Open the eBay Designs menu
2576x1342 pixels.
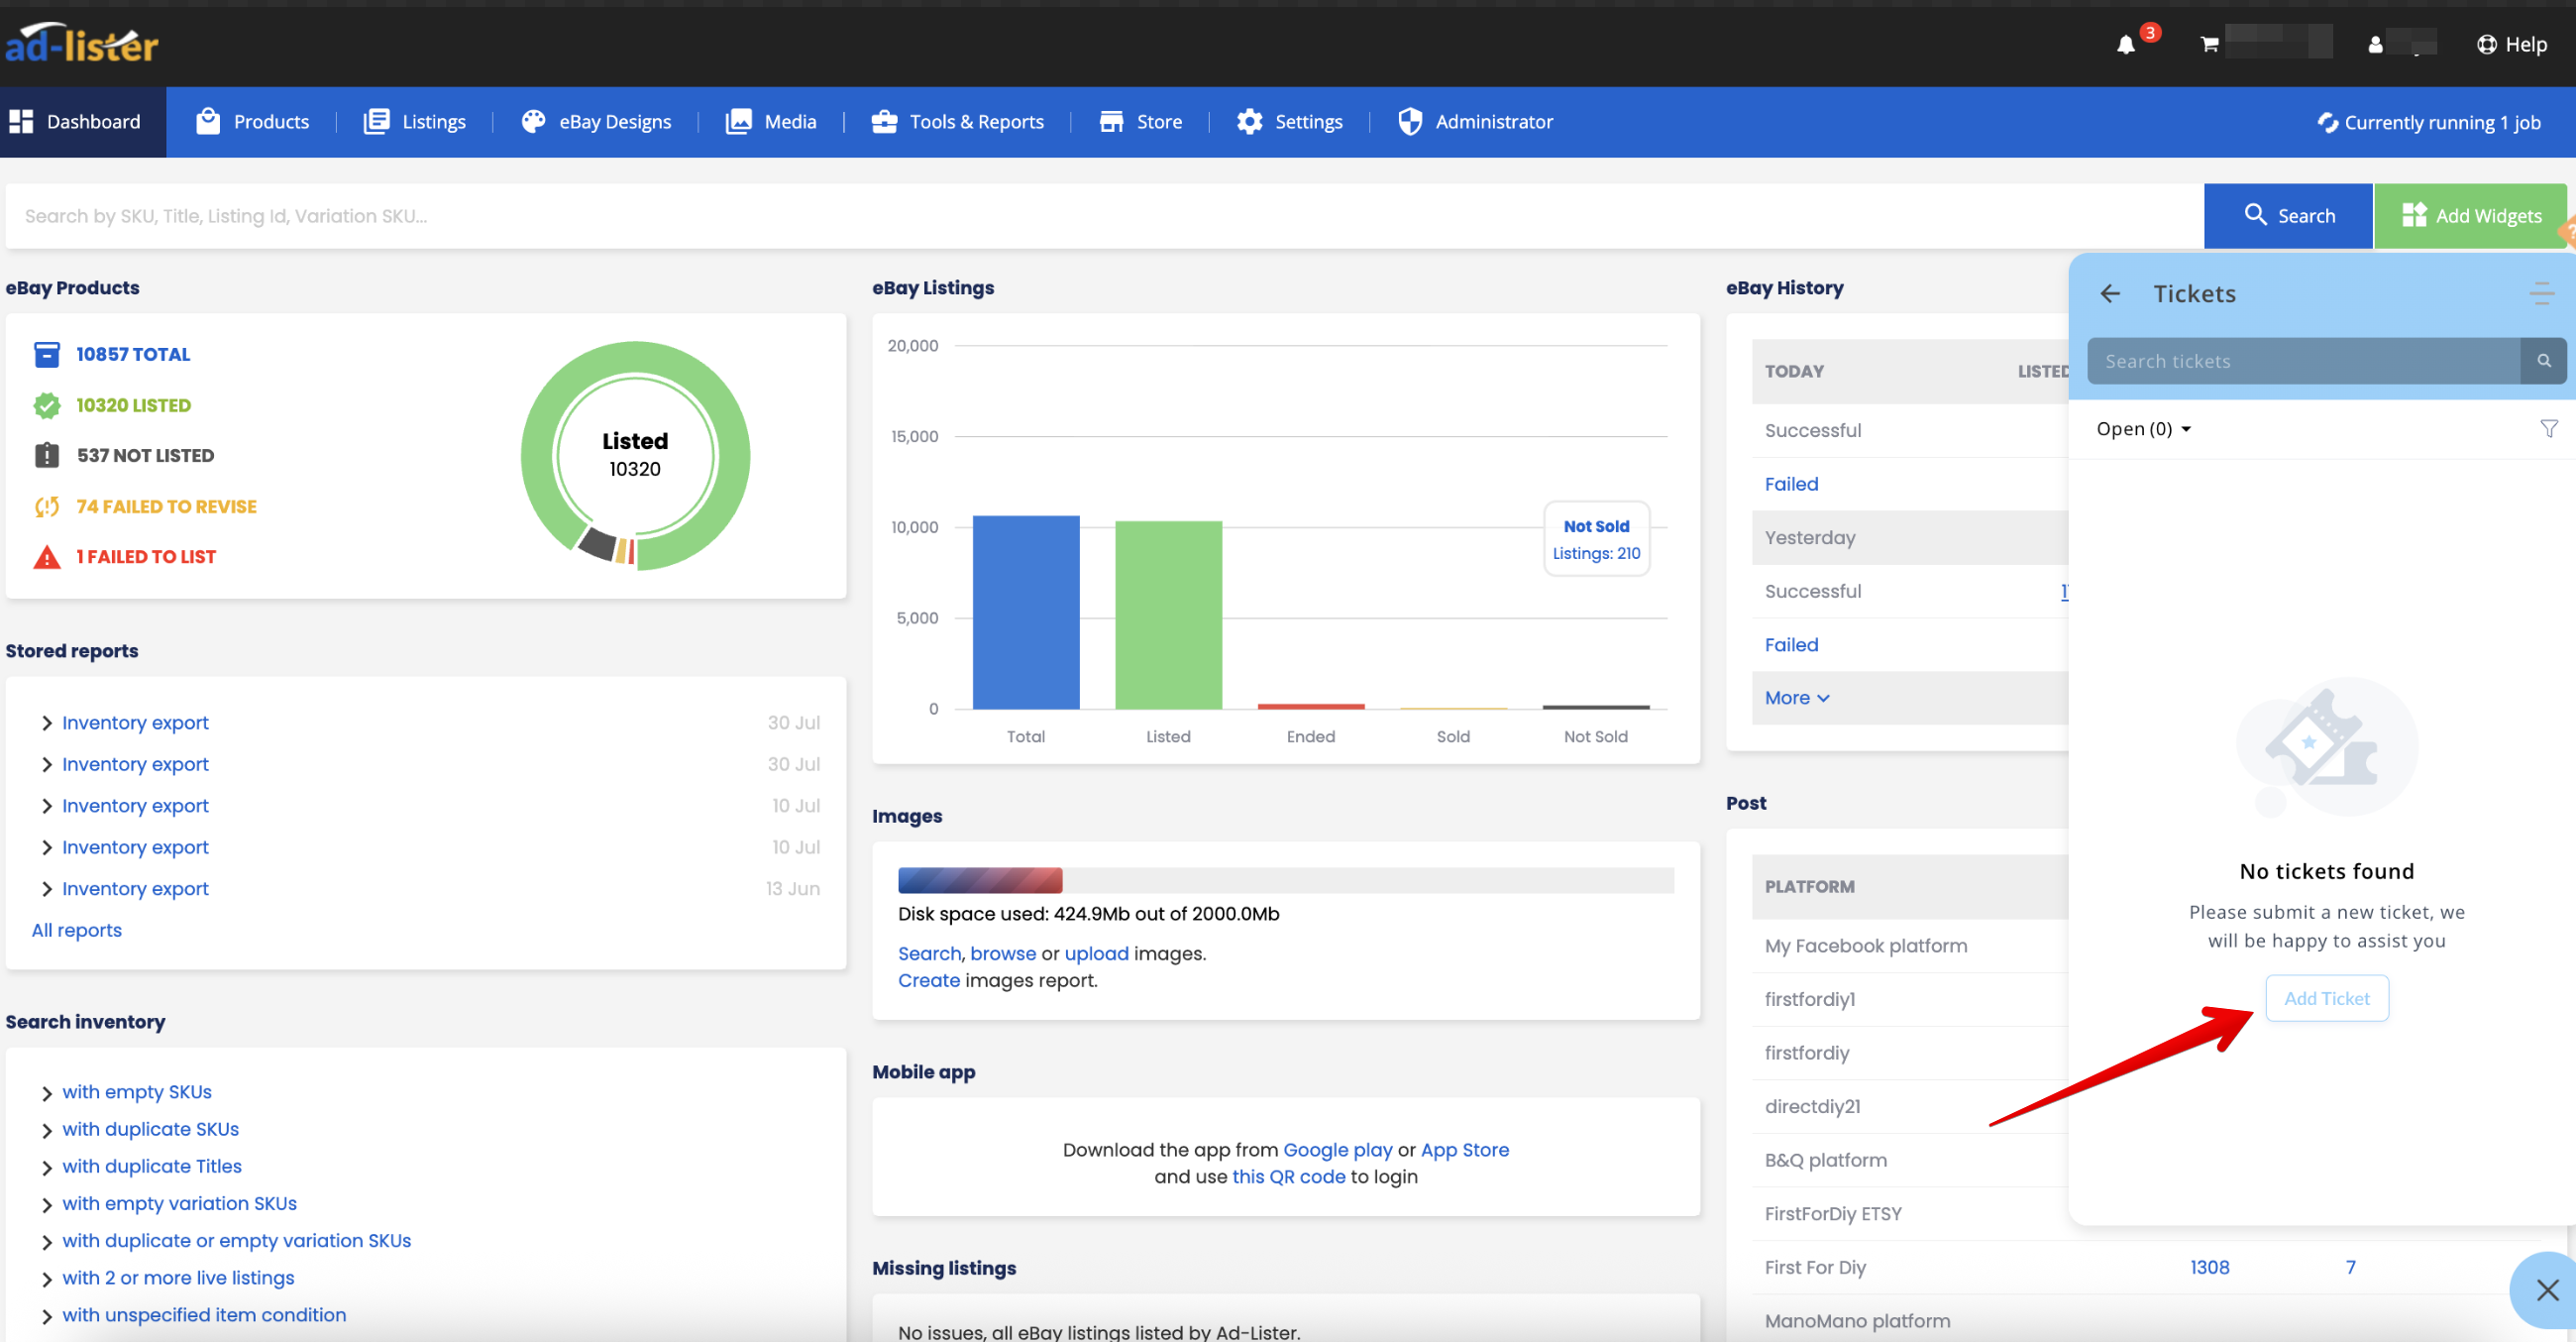click(596, 122)
